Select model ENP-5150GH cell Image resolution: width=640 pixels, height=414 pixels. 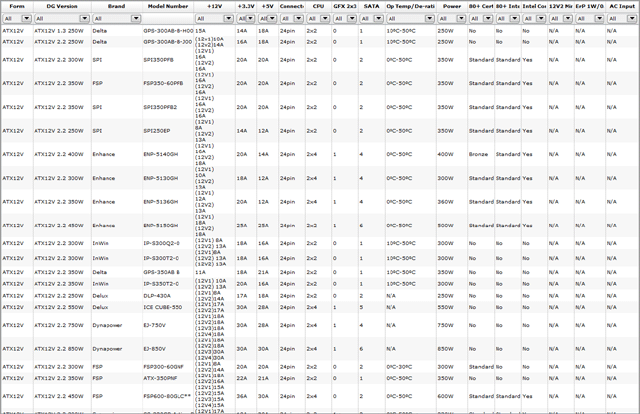tap(161, 225)
